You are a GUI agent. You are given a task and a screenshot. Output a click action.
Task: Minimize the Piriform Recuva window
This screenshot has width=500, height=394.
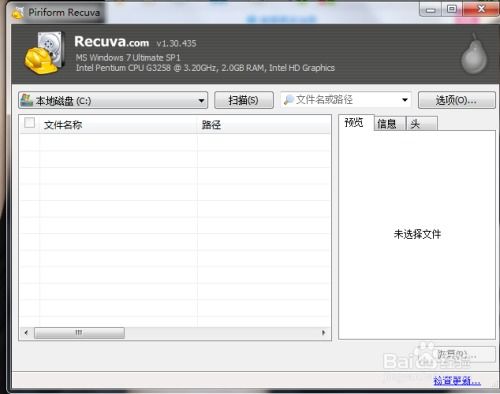click(430, 9)
